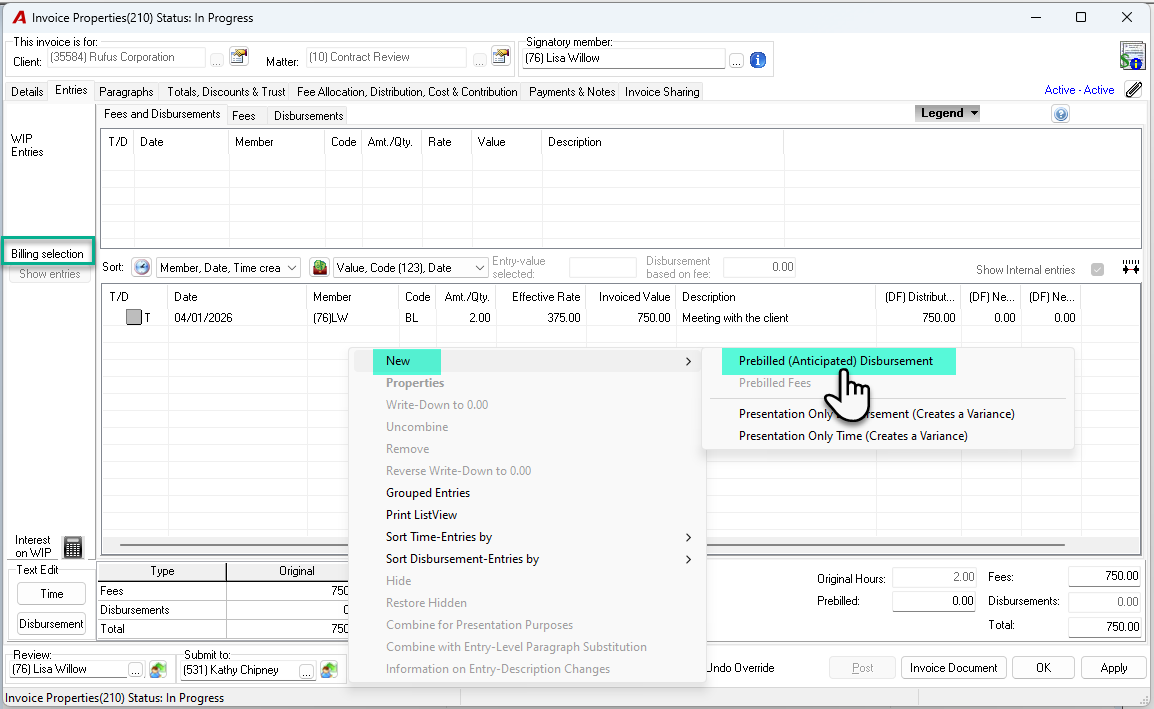Image resolution: width=1154 pixels, height=709 pixels.
Task: Click the disbursement sort icon before Value, Code
Action: click(x=319, y=267)
